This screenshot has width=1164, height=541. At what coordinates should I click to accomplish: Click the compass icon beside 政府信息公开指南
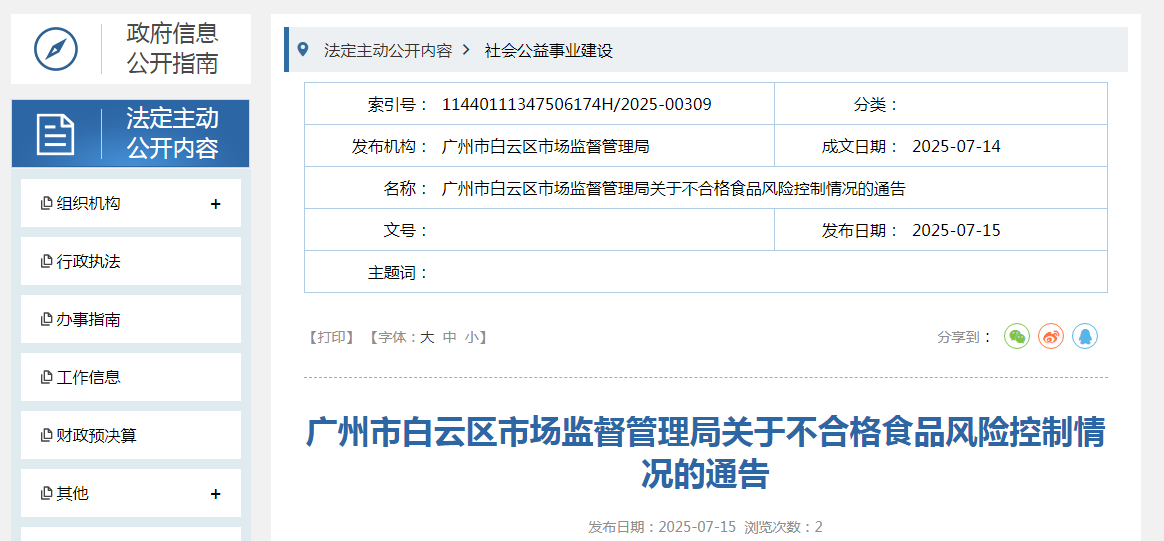56,49
